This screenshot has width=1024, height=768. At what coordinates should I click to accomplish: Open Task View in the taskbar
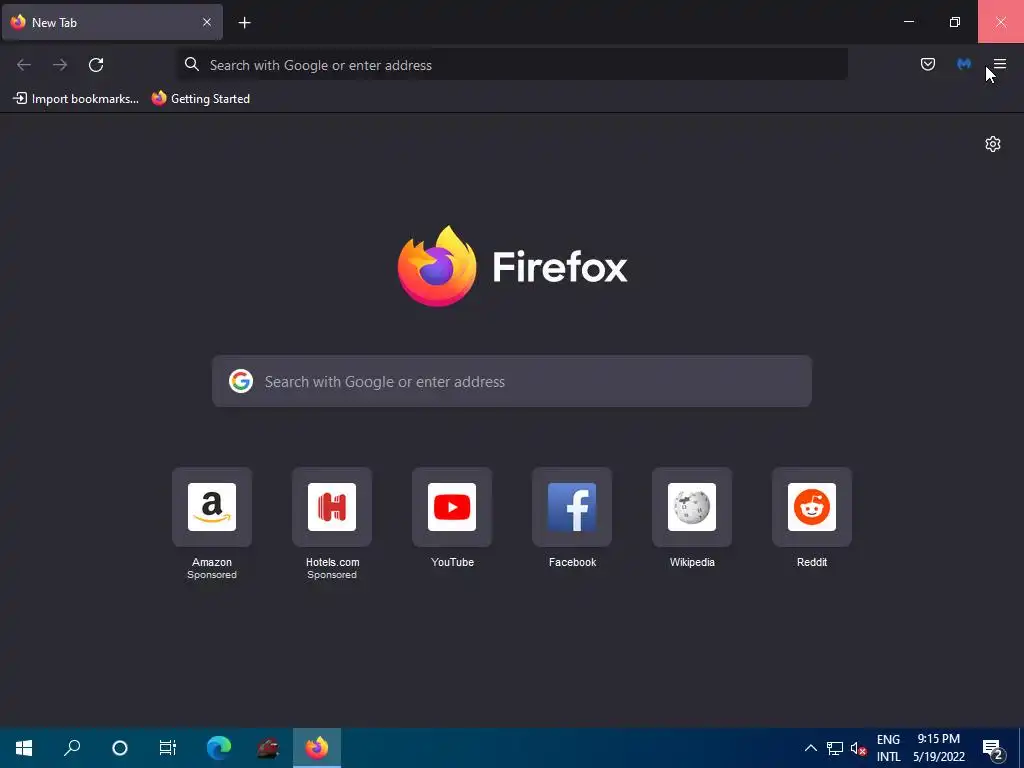[x=168, y=748]
